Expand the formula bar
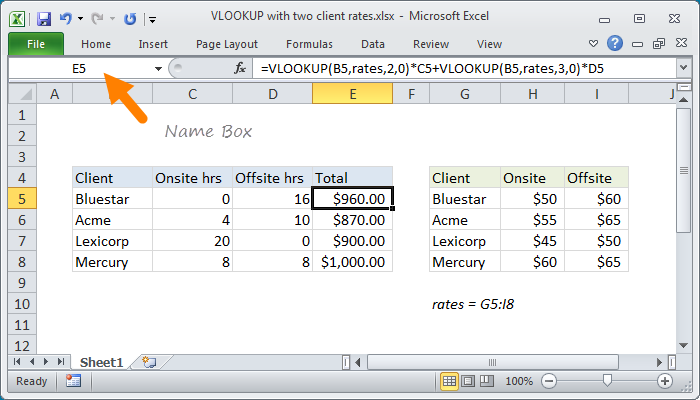The width and height of the screenshot is (700, 400). pyautogui.click(x=684, y=68)
